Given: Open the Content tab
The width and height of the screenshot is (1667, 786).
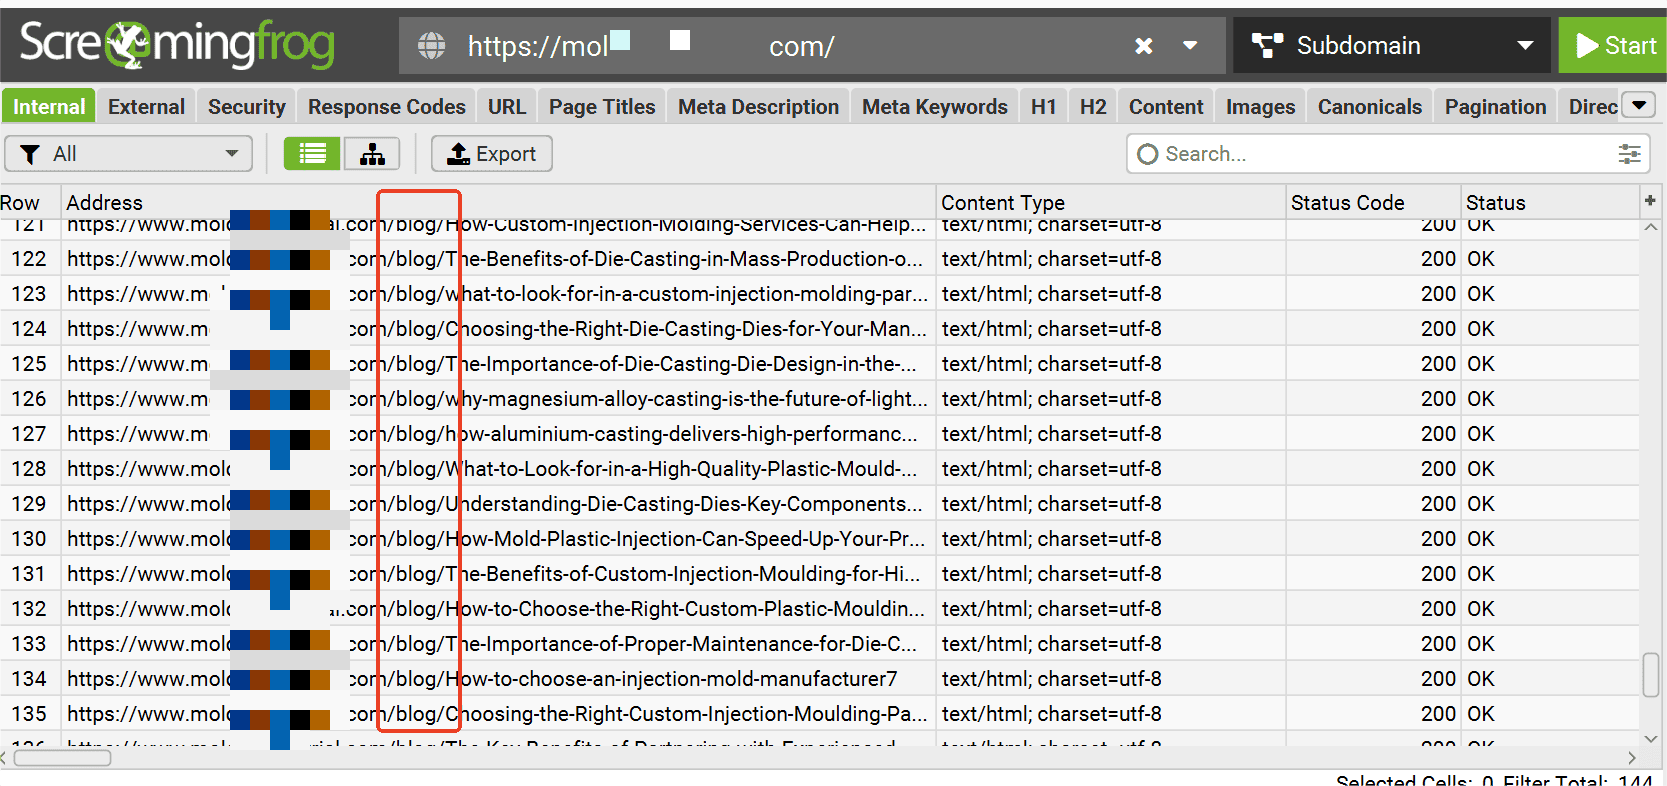Looking at the screenshot, I should [x=1166, y=106].
